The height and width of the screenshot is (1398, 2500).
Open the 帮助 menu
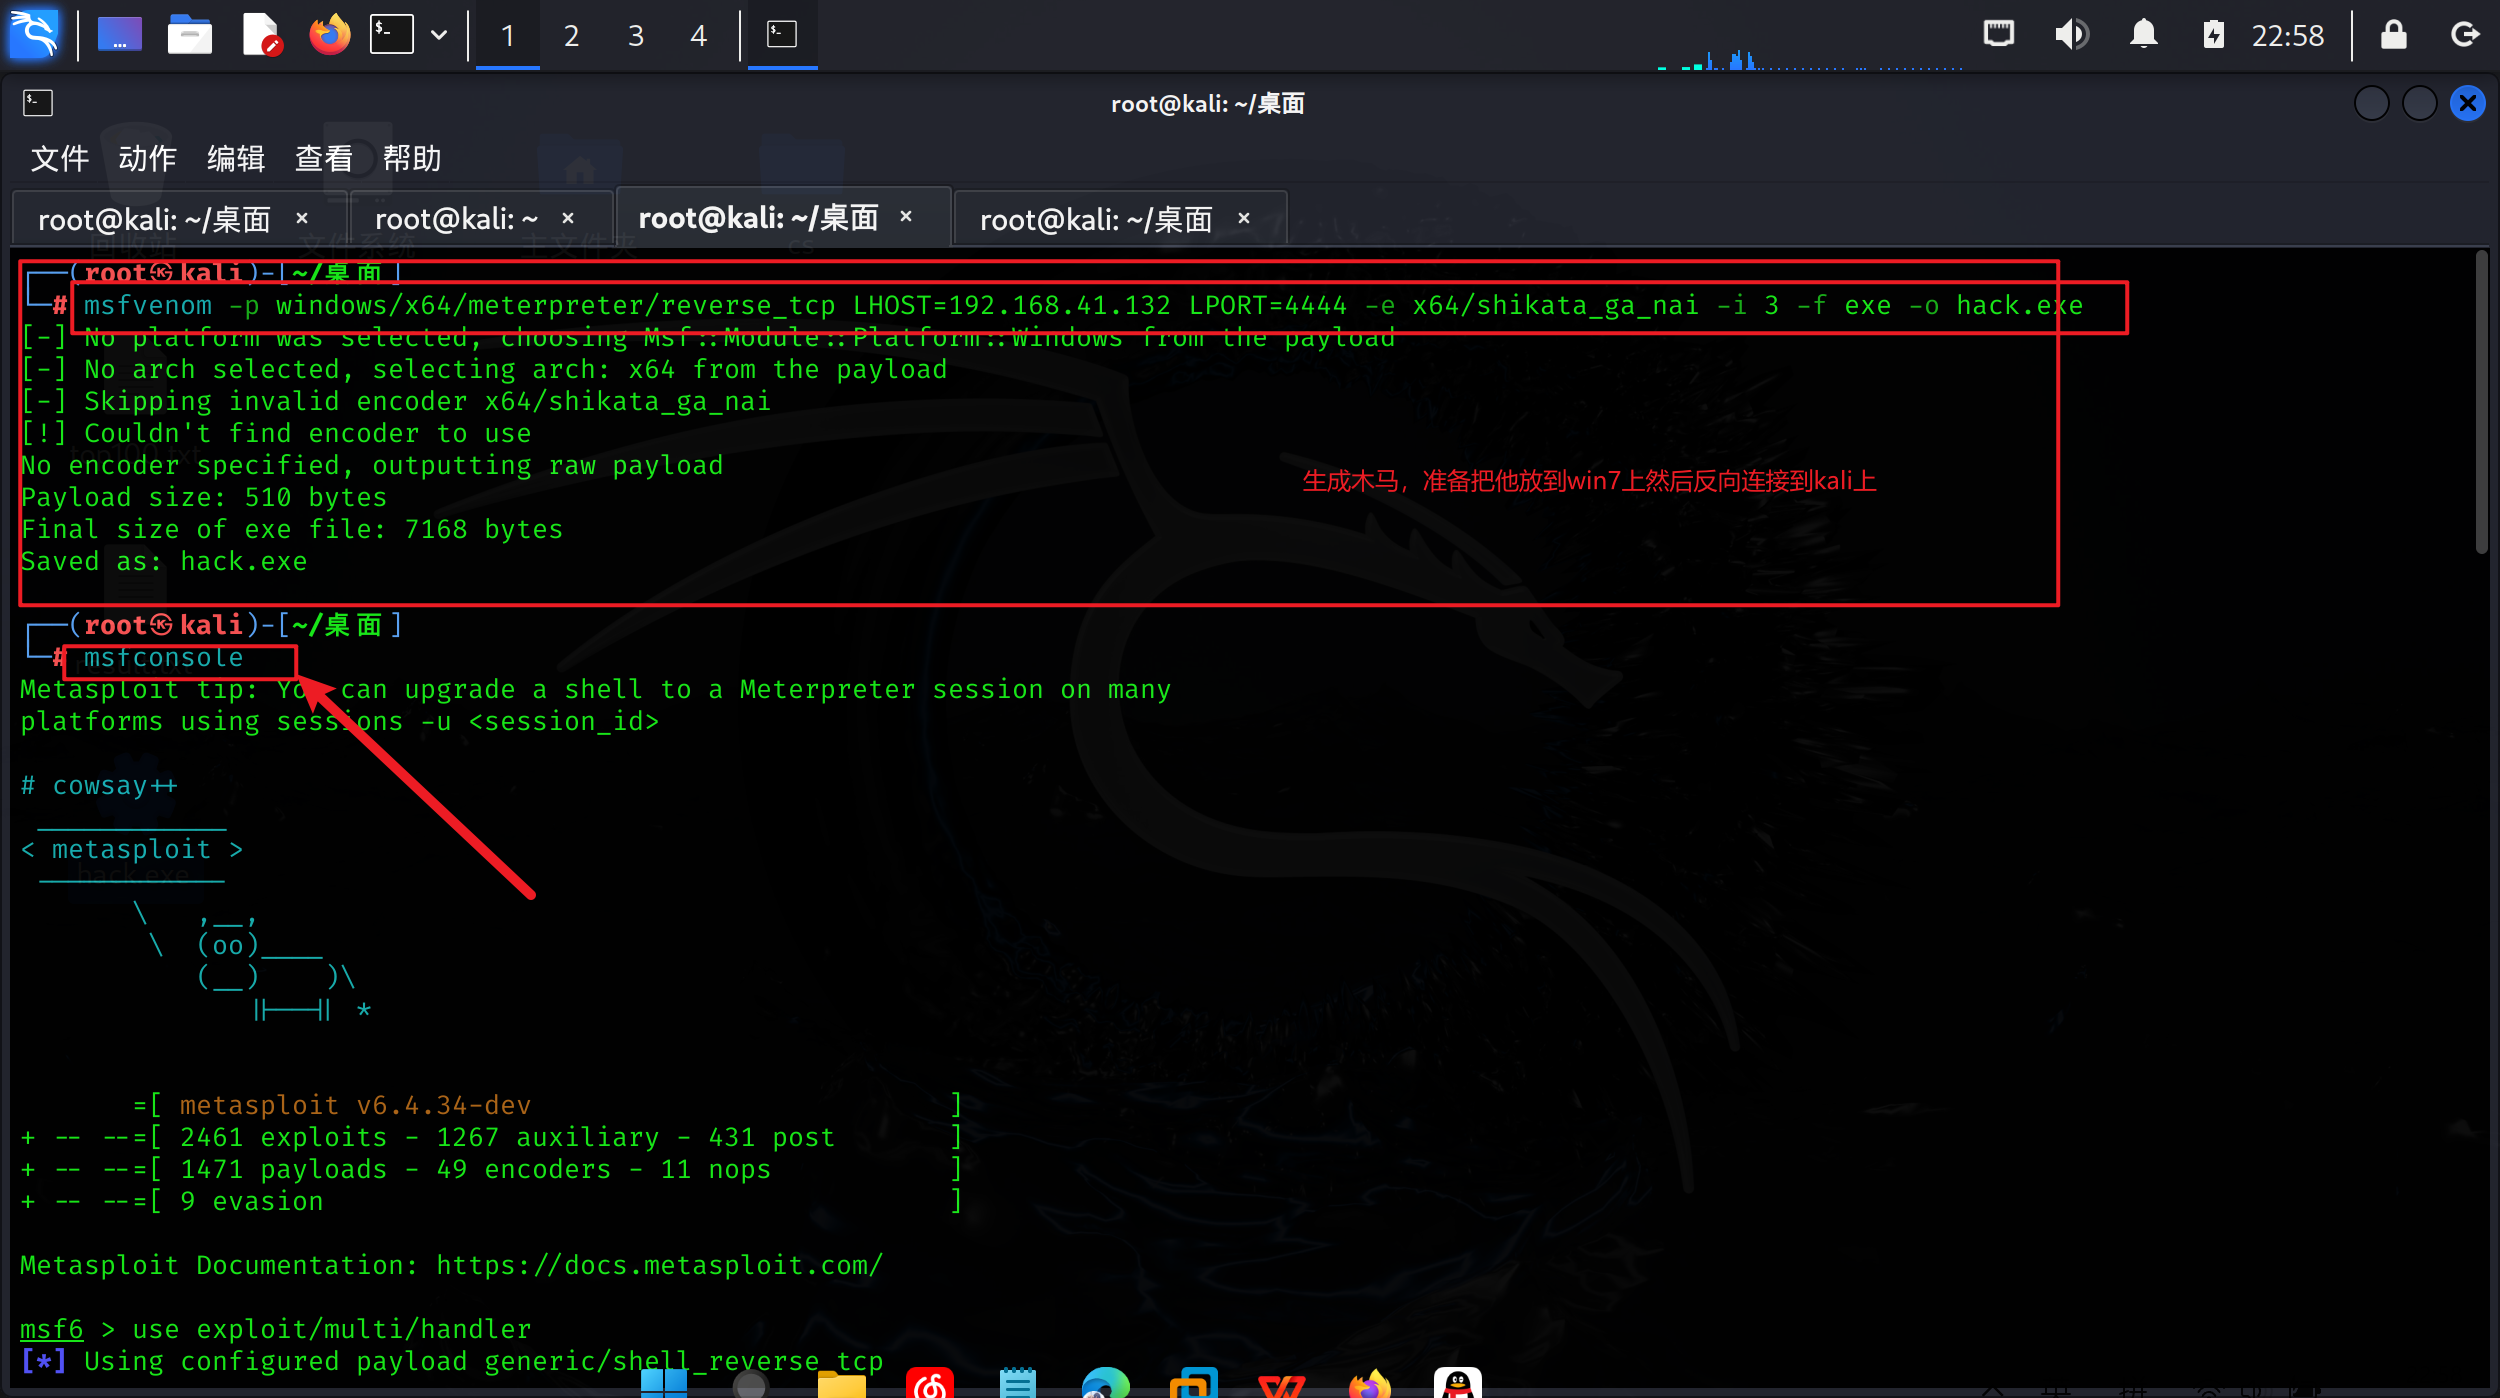click(411, 158)
